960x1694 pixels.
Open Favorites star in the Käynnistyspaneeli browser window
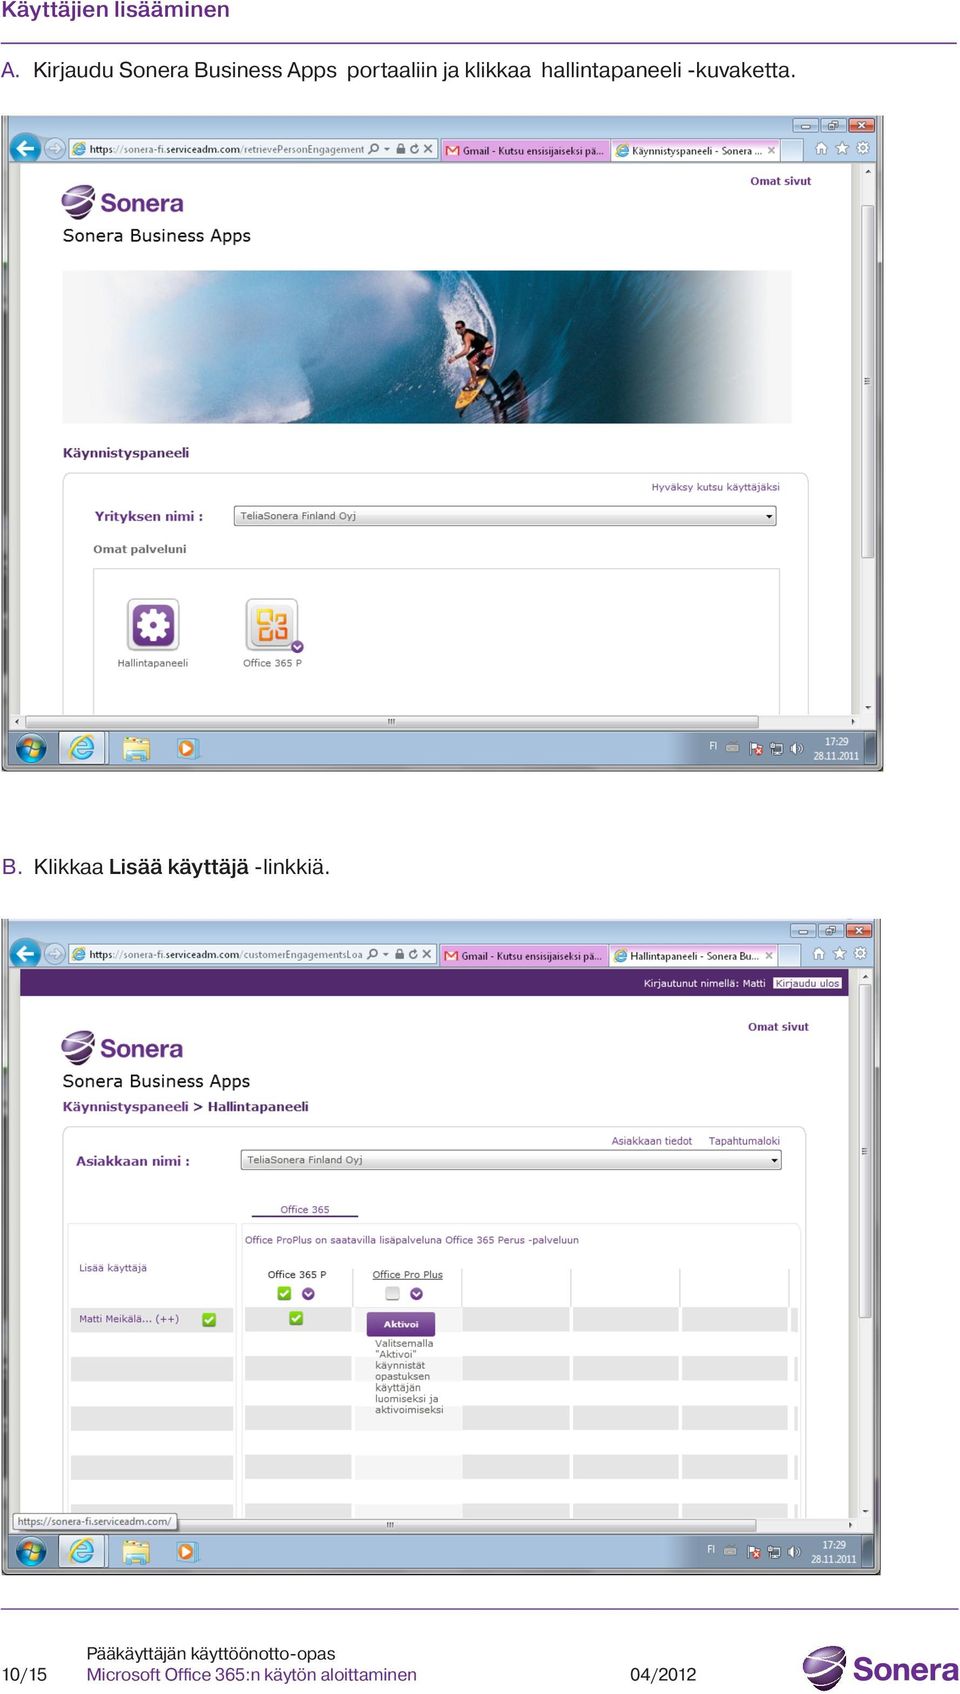pyautogui.click(x=842, y=148)
